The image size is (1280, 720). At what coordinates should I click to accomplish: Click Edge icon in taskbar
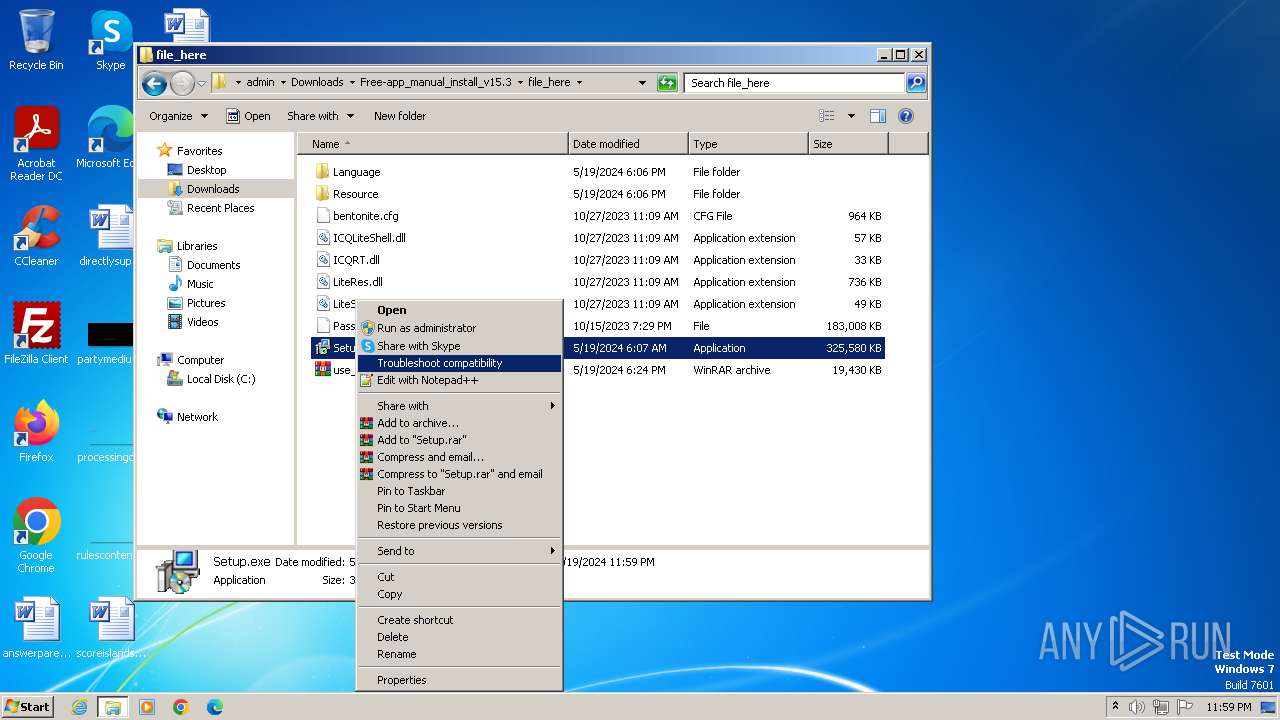click(215, 707)
